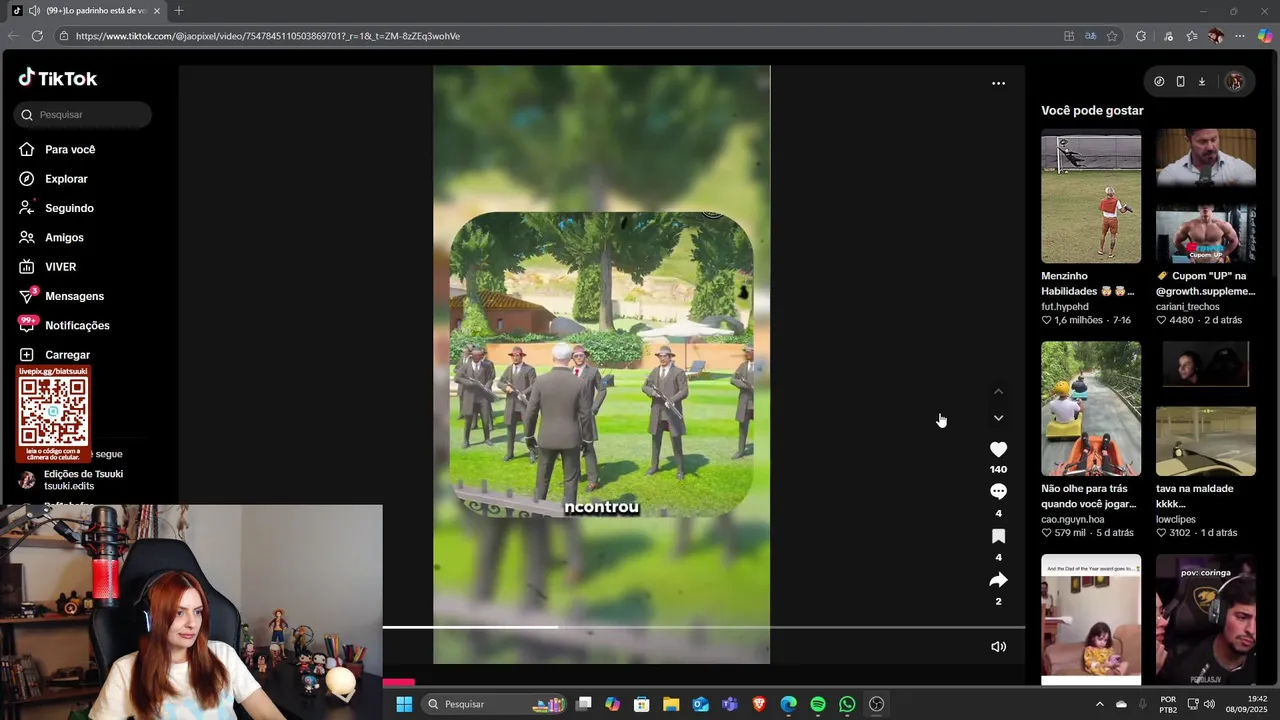Open a new browser tab with plus
This screenshot has width=1280, height=720.
[179, 11]
